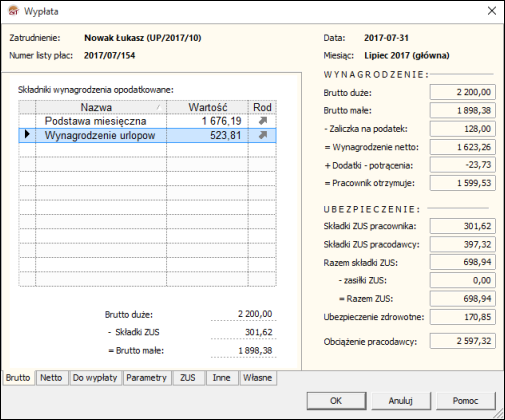Click the Zaliczka na podatek field
This screenshot has width=505, height=420.
point(463,129)
